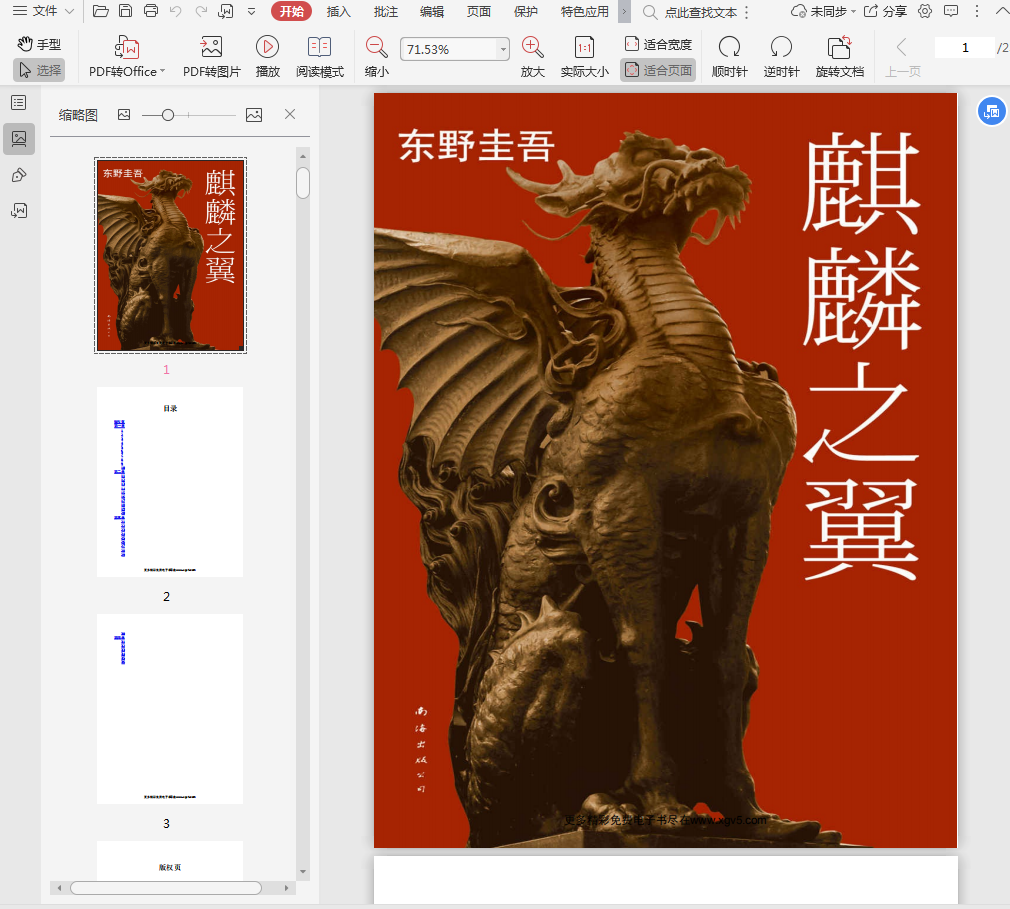Click the 缩小 zoom out icon
Screen dimensions: 1010x909
pos(376,47)
